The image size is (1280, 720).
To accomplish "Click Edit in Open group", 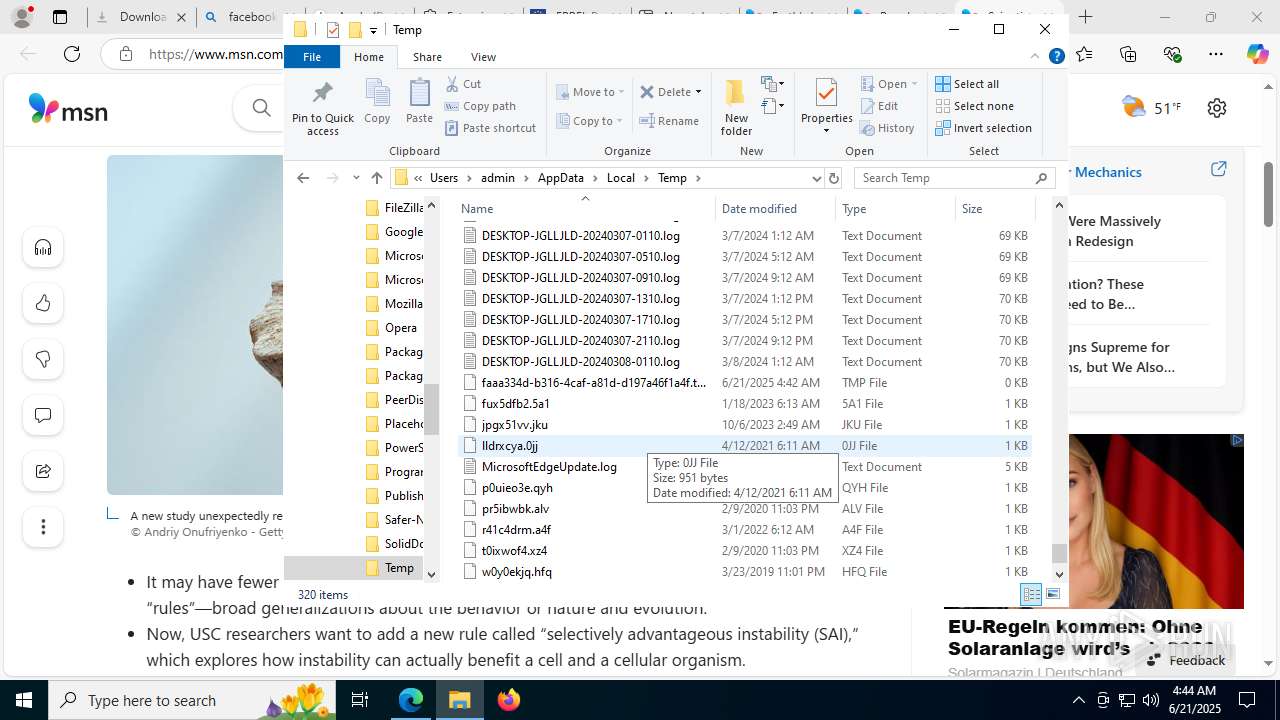I will [x=879, y=106].
